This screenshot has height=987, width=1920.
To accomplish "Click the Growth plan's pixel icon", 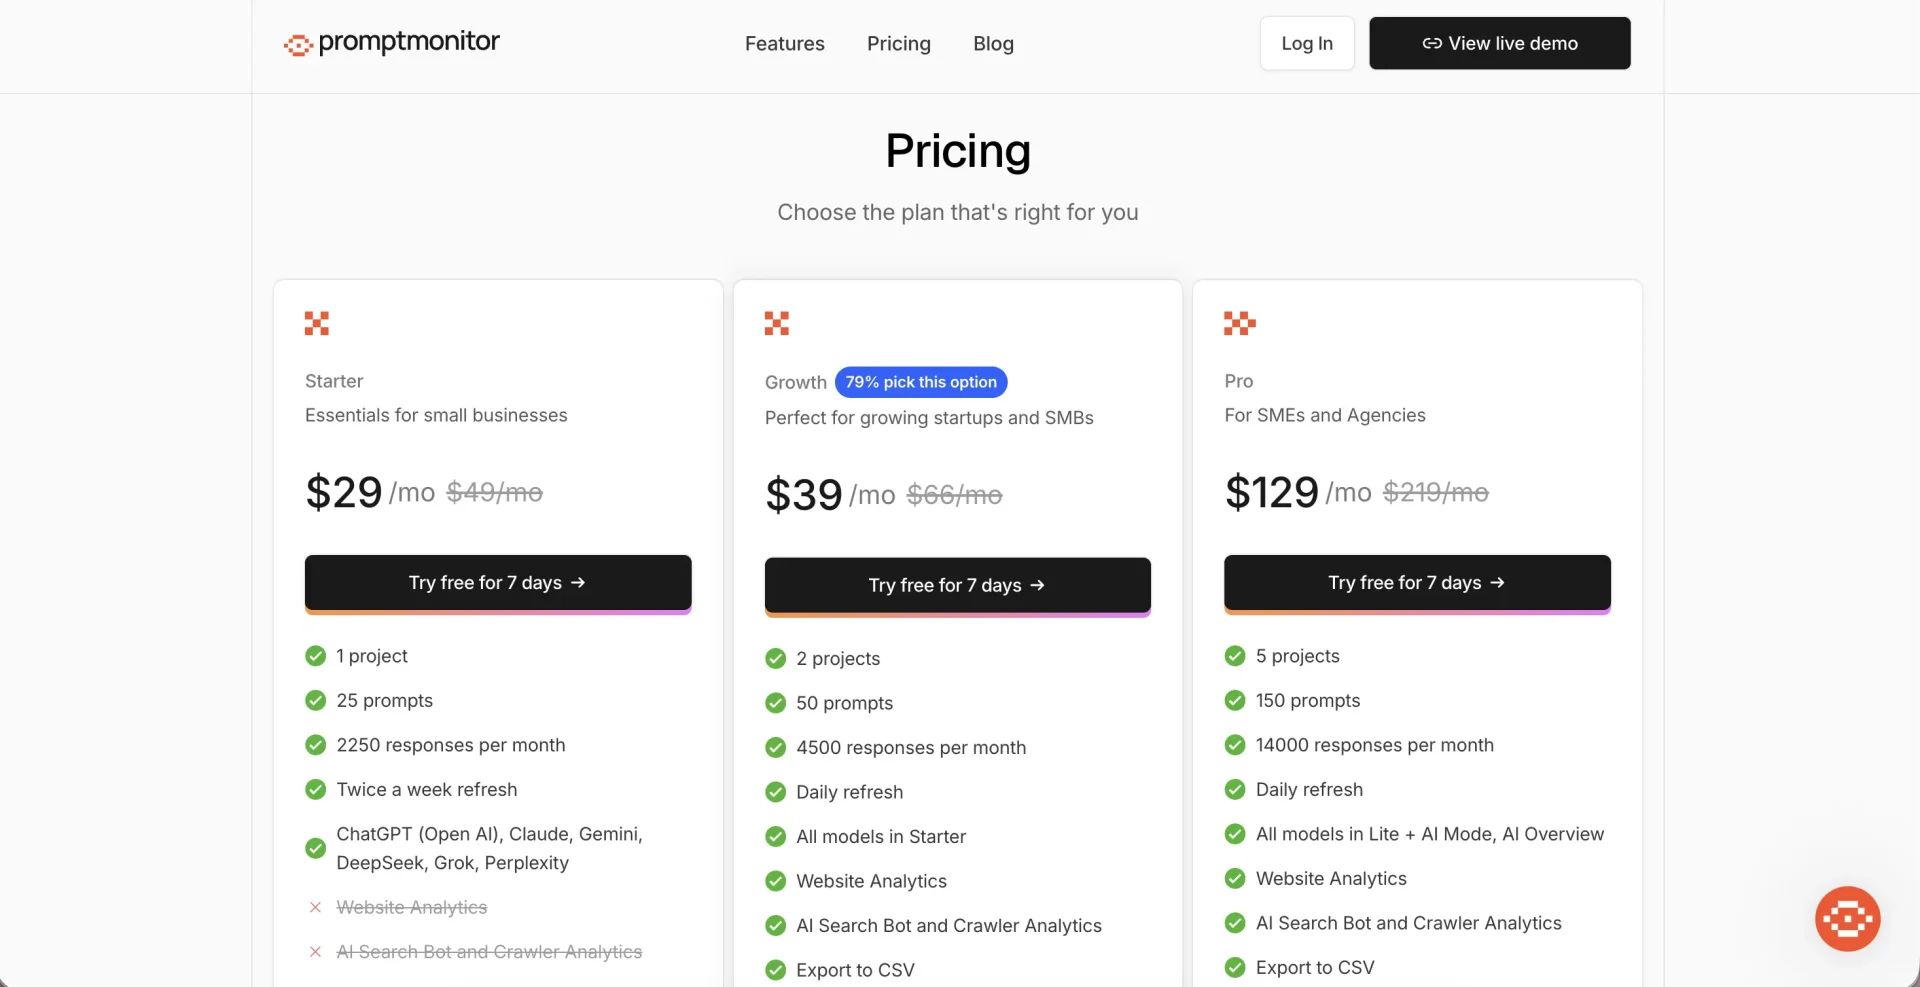I will (777, 323).
